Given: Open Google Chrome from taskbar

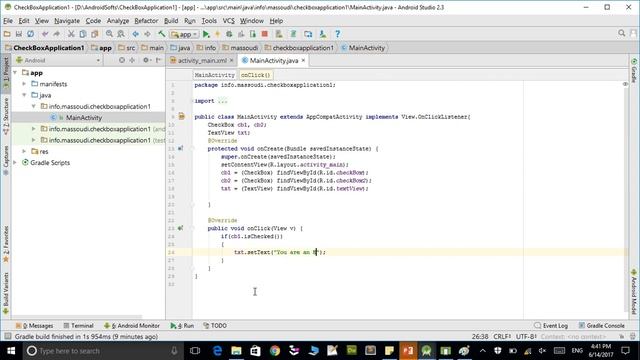Looking at the screenshot, I should tap(275, 351).
